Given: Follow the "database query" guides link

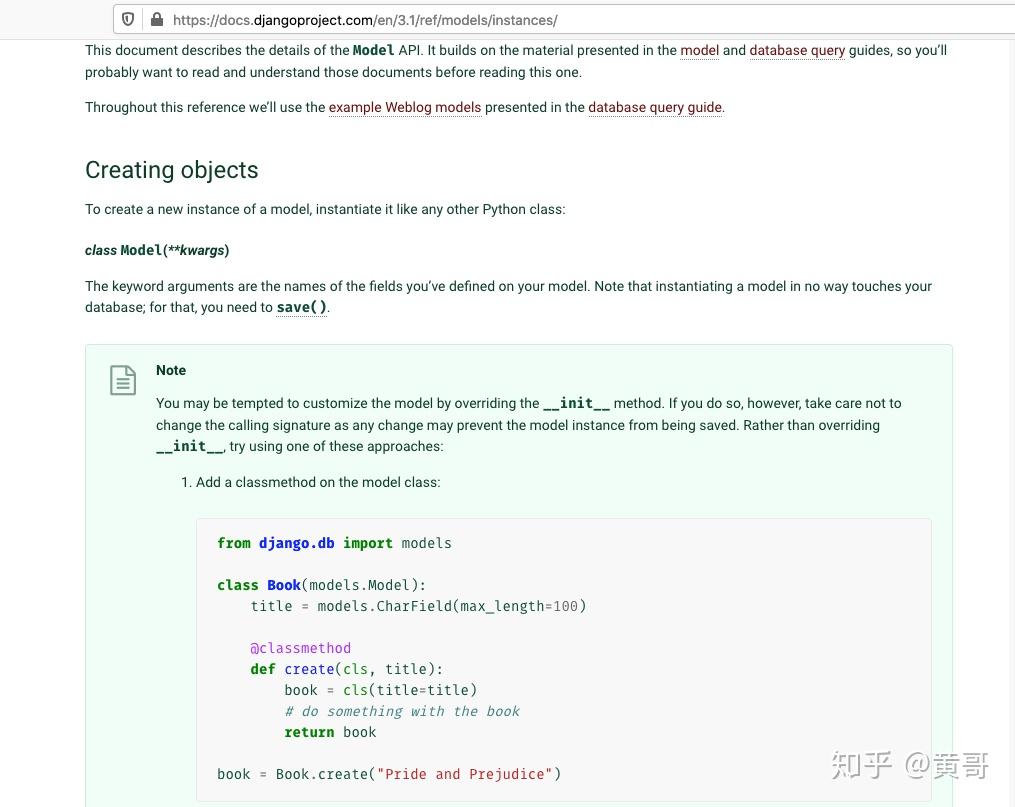Looking at the screenshot, I should [797, 50].
